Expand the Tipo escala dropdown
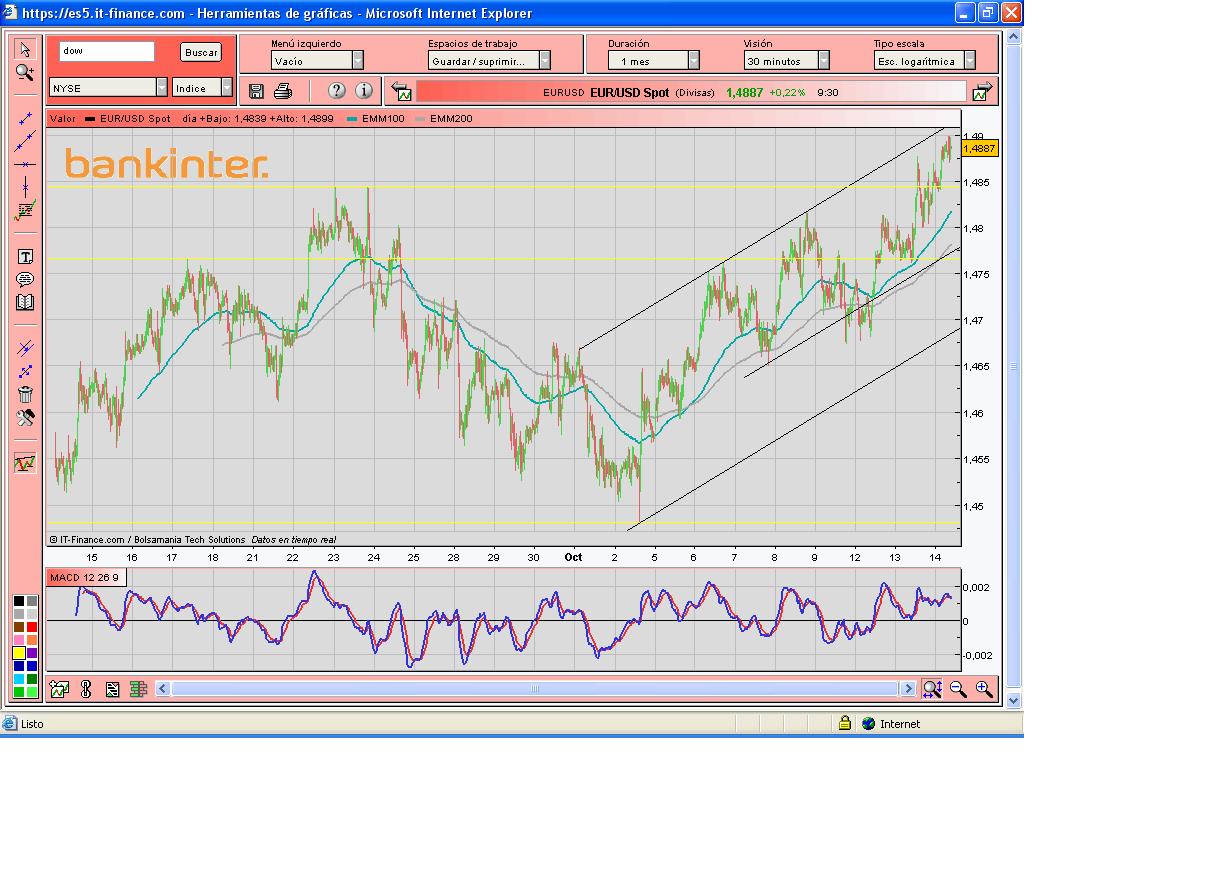 point(924,61)
